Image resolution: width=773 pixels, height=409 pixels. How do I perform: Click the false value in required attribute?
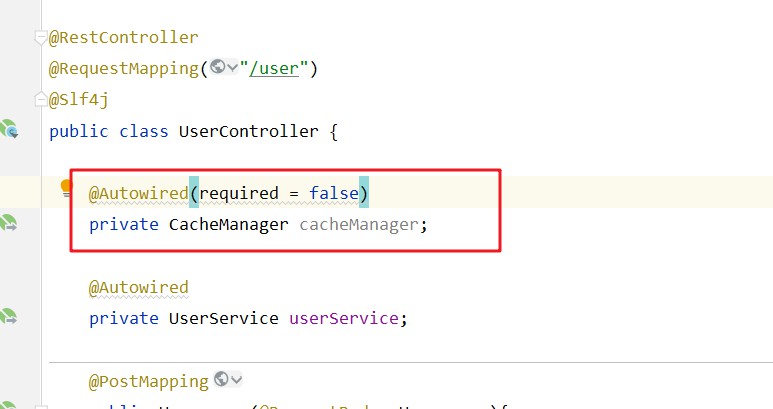point(334,193)
